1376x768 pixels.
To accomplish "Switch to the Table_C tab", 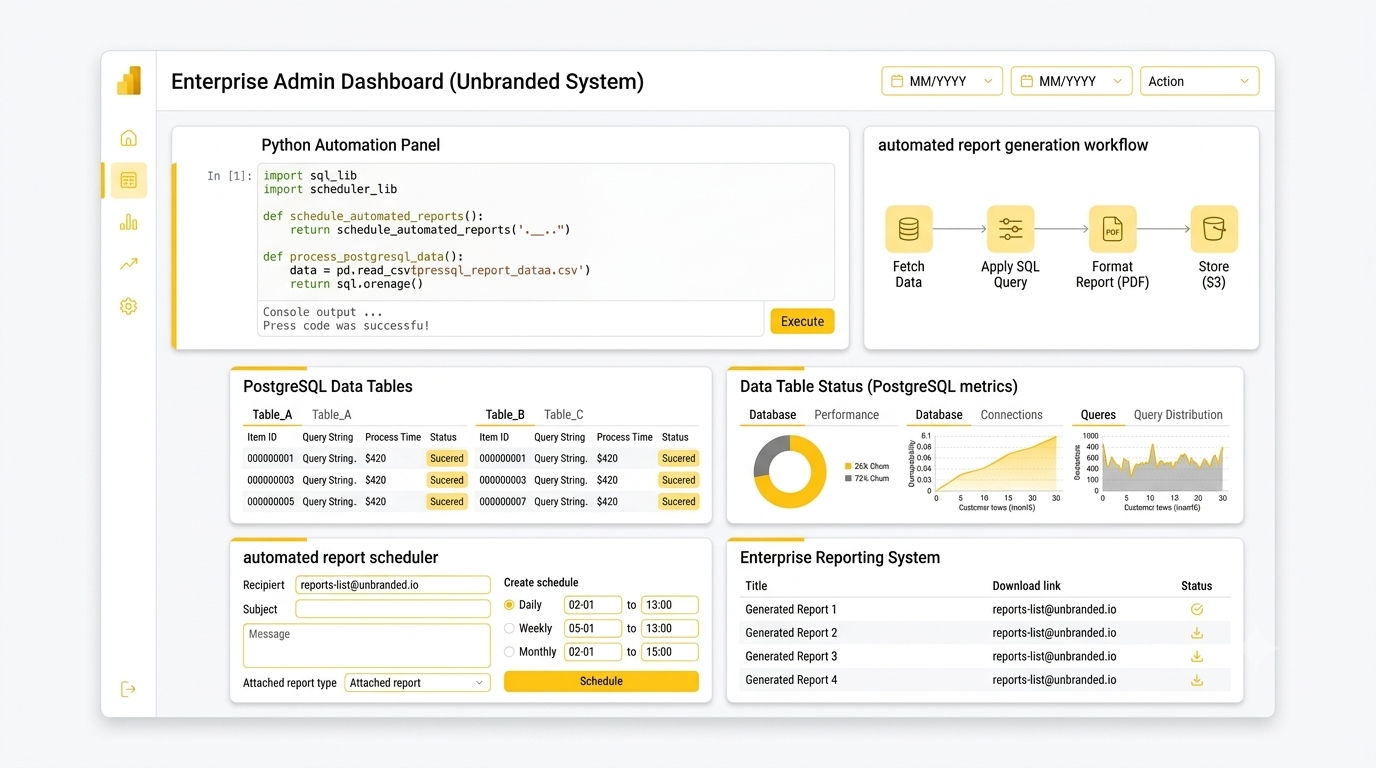I will click(x=564, y=415).
